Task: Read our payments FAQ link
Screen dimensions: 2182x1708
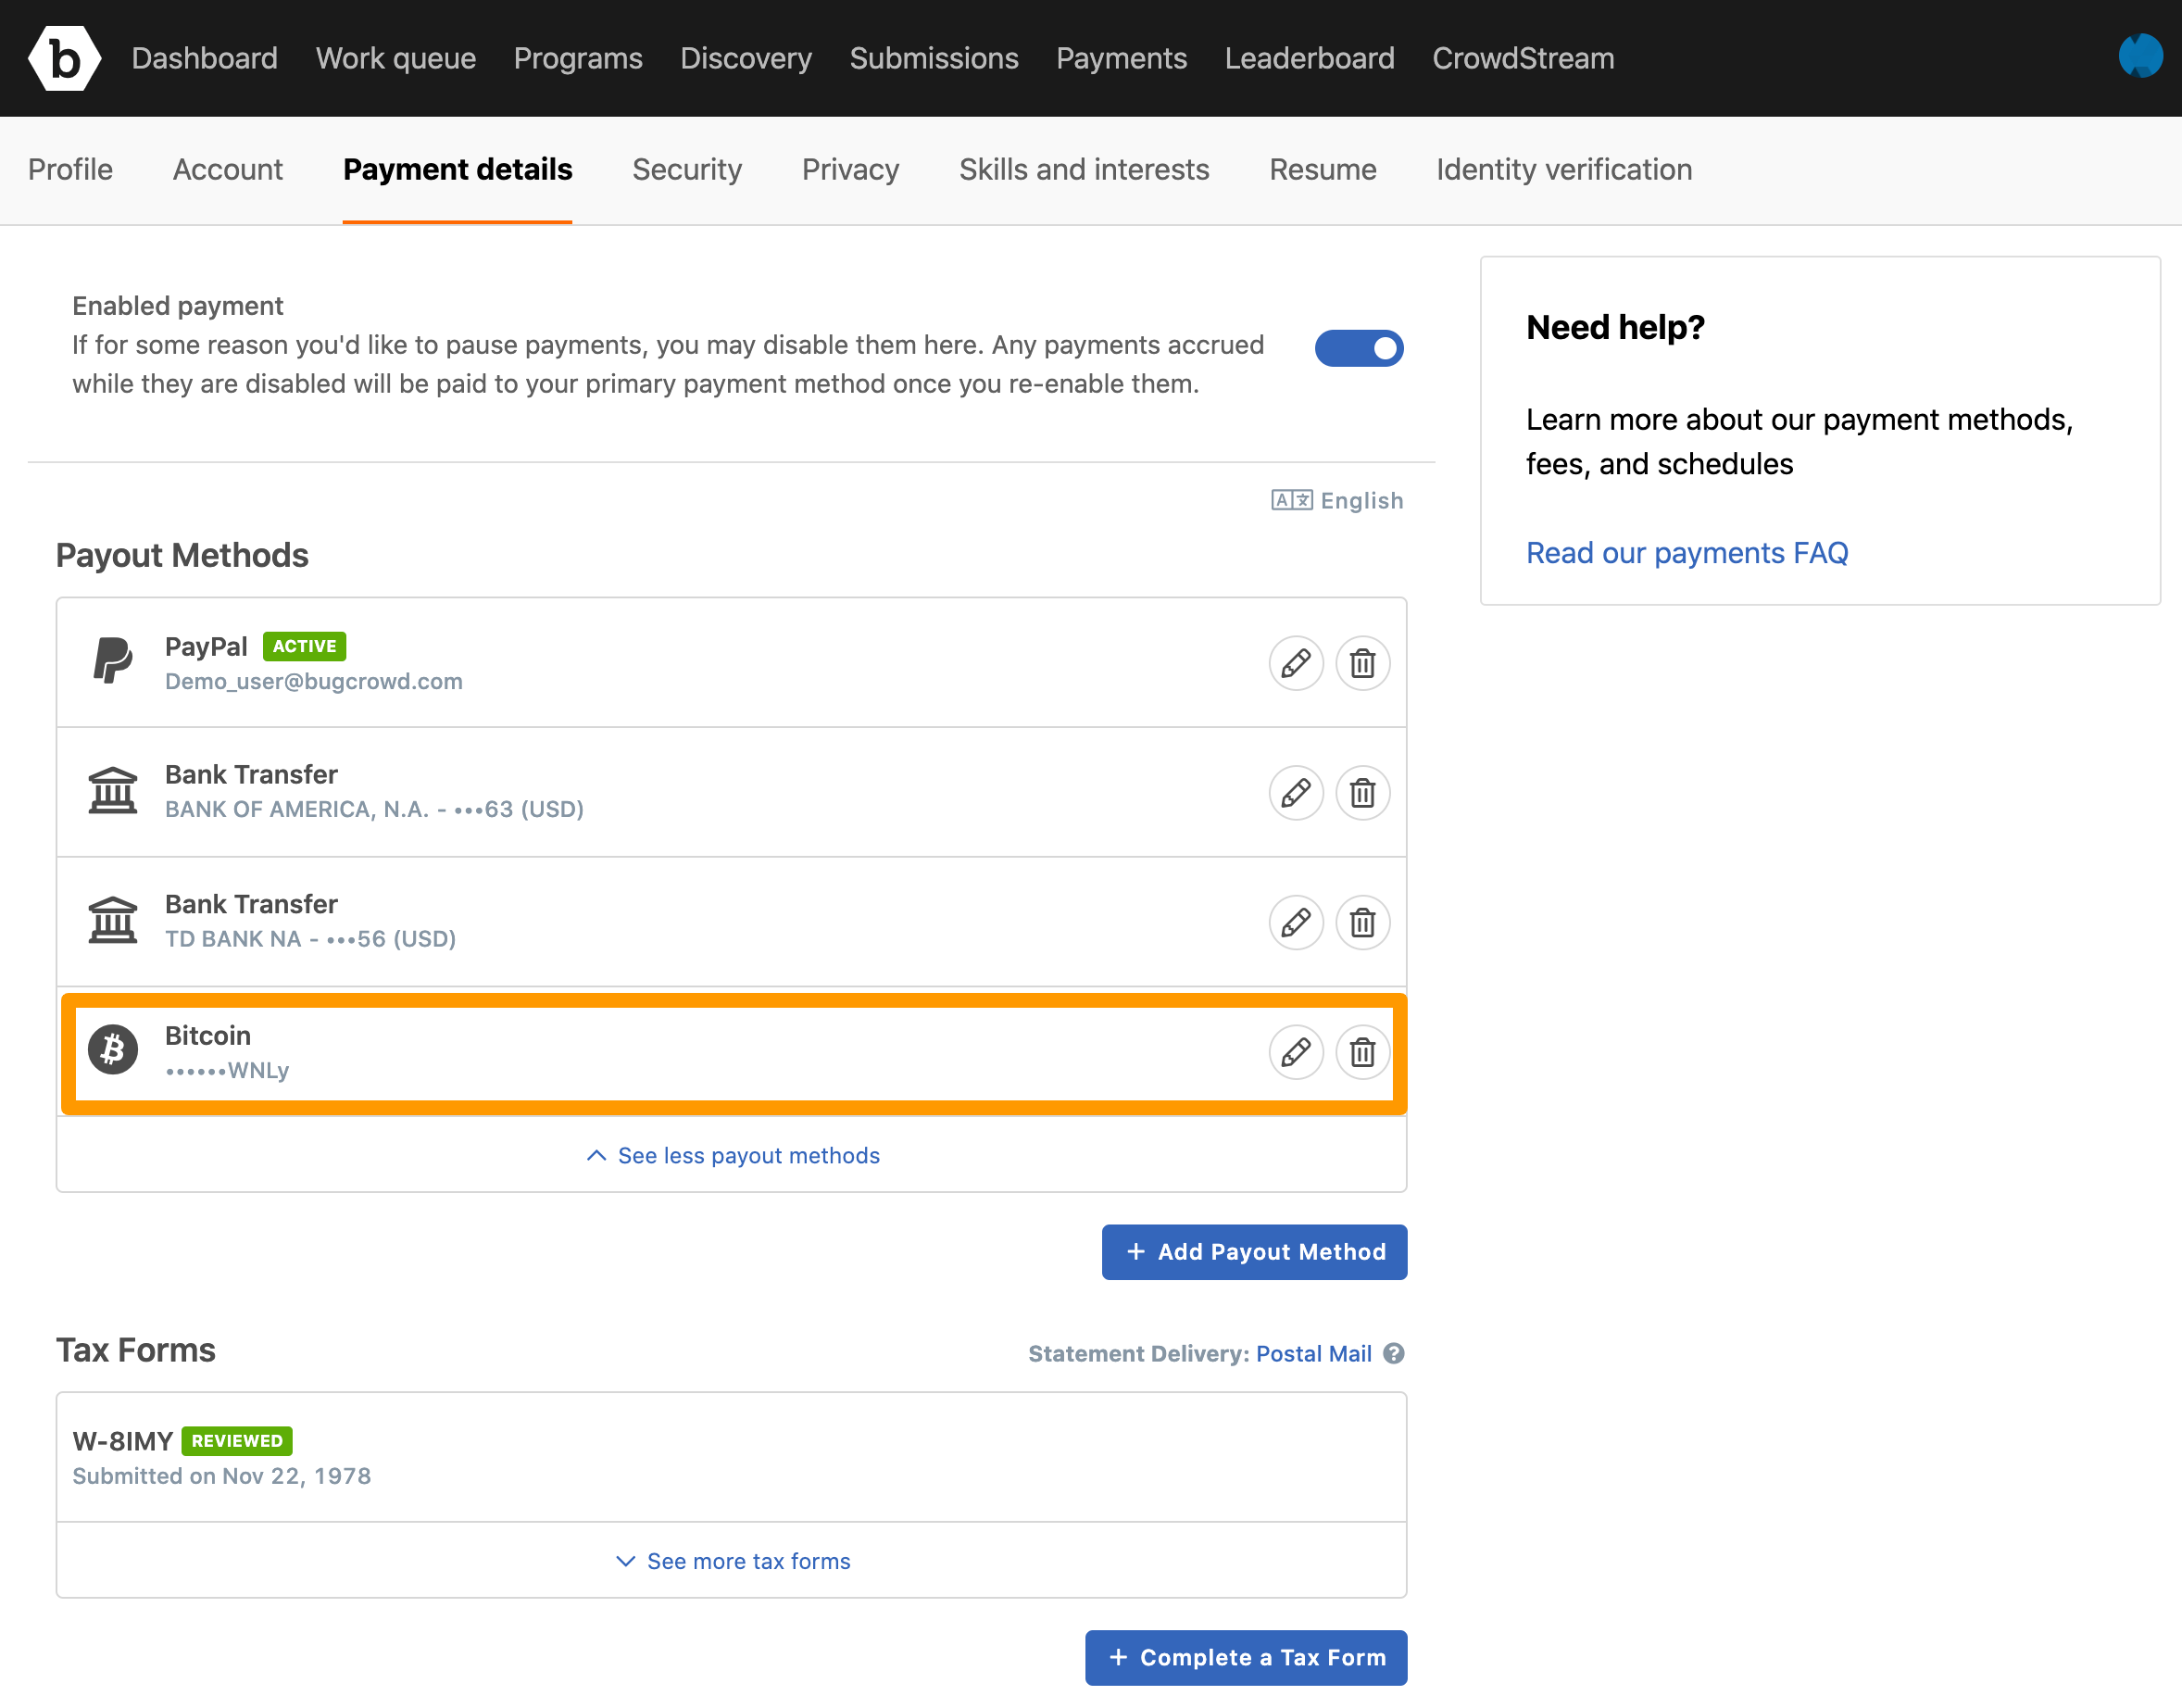Action: point(1687,553)
